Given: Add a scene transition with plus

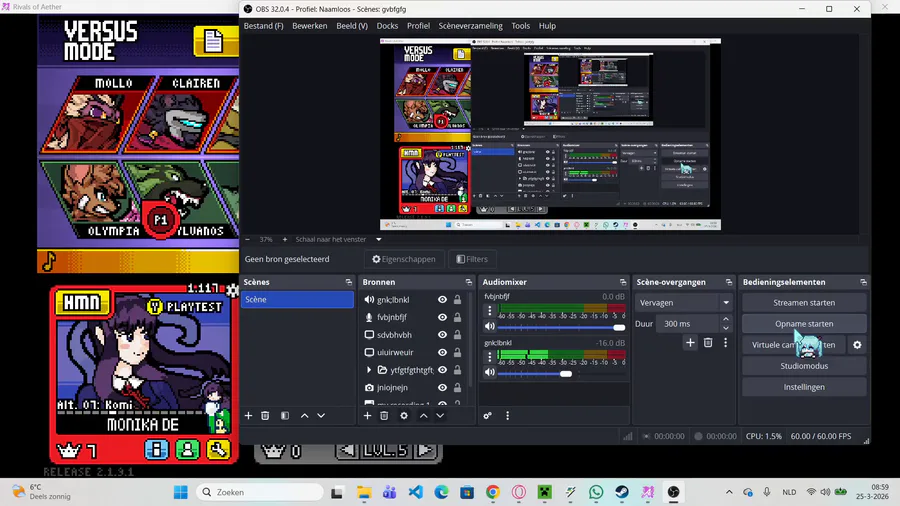Looking at the screenshot, I should pos(690,342).
